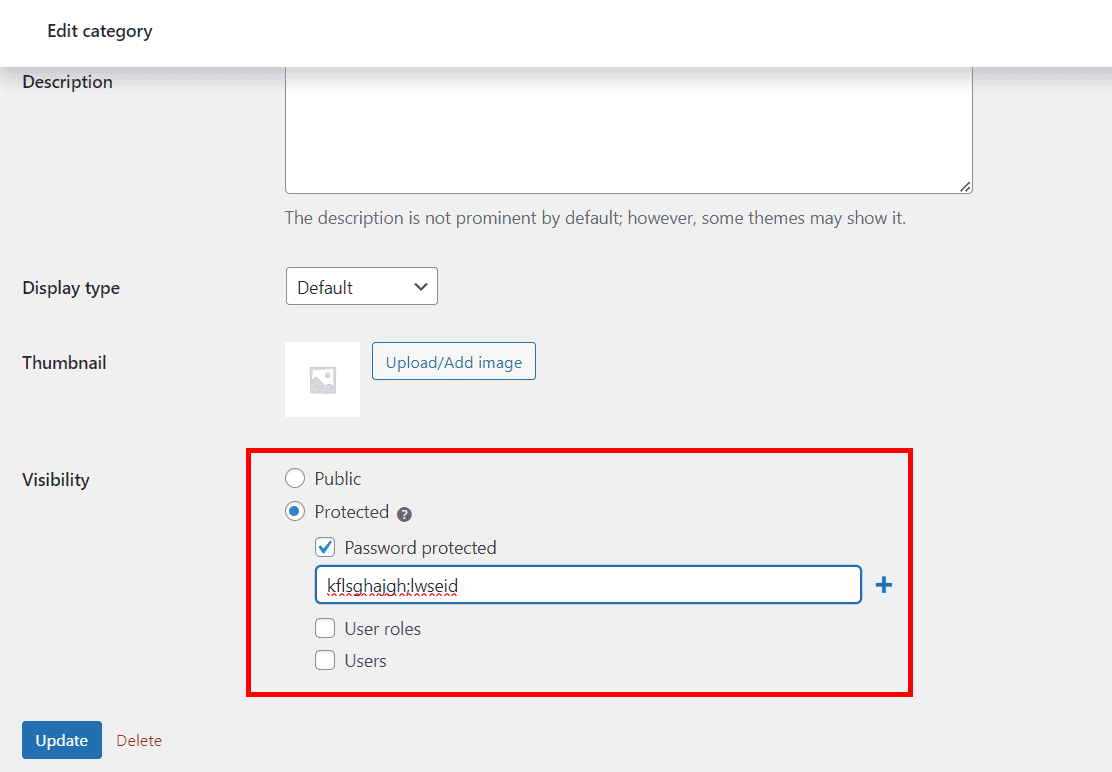
Task: Enable the Users checkbox
Action: [325, 660]
